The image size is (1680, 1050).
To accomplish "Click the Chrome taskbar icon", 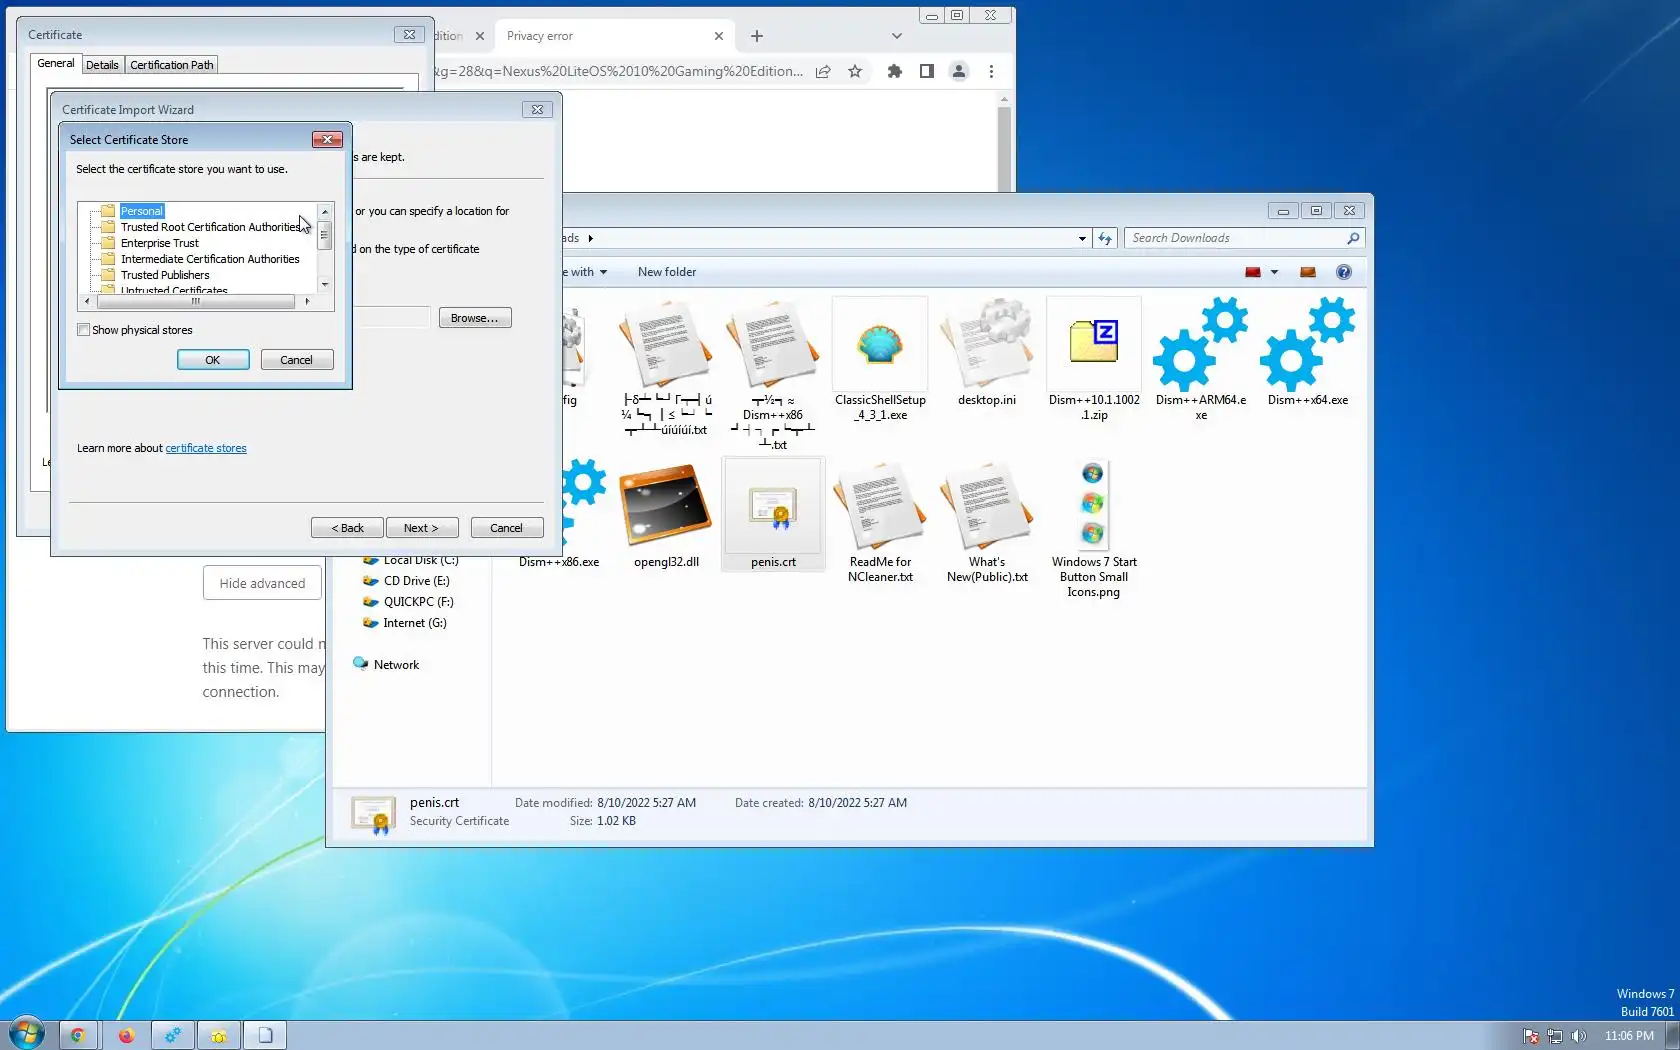I will tap(78, 1035).
